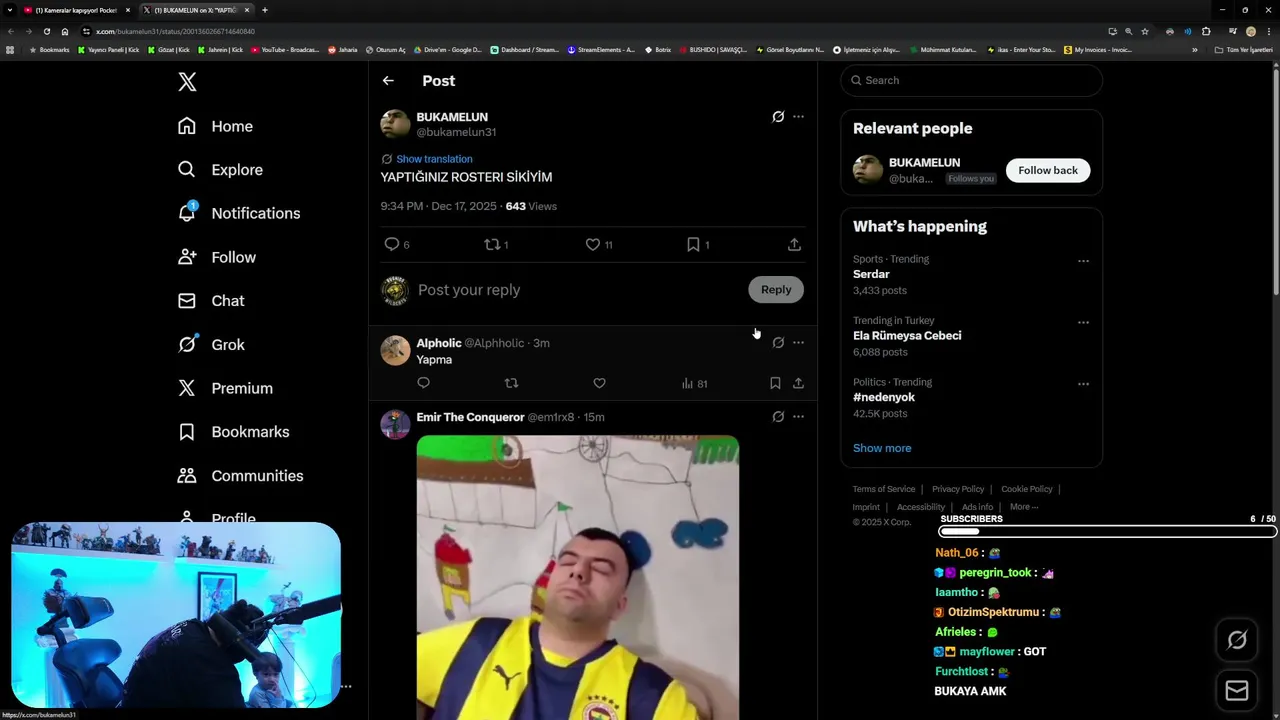Screen dimensions: 1280x720
Task: Open more options for Ela Rümeysa trend
Action: [x=1083, y=323]
